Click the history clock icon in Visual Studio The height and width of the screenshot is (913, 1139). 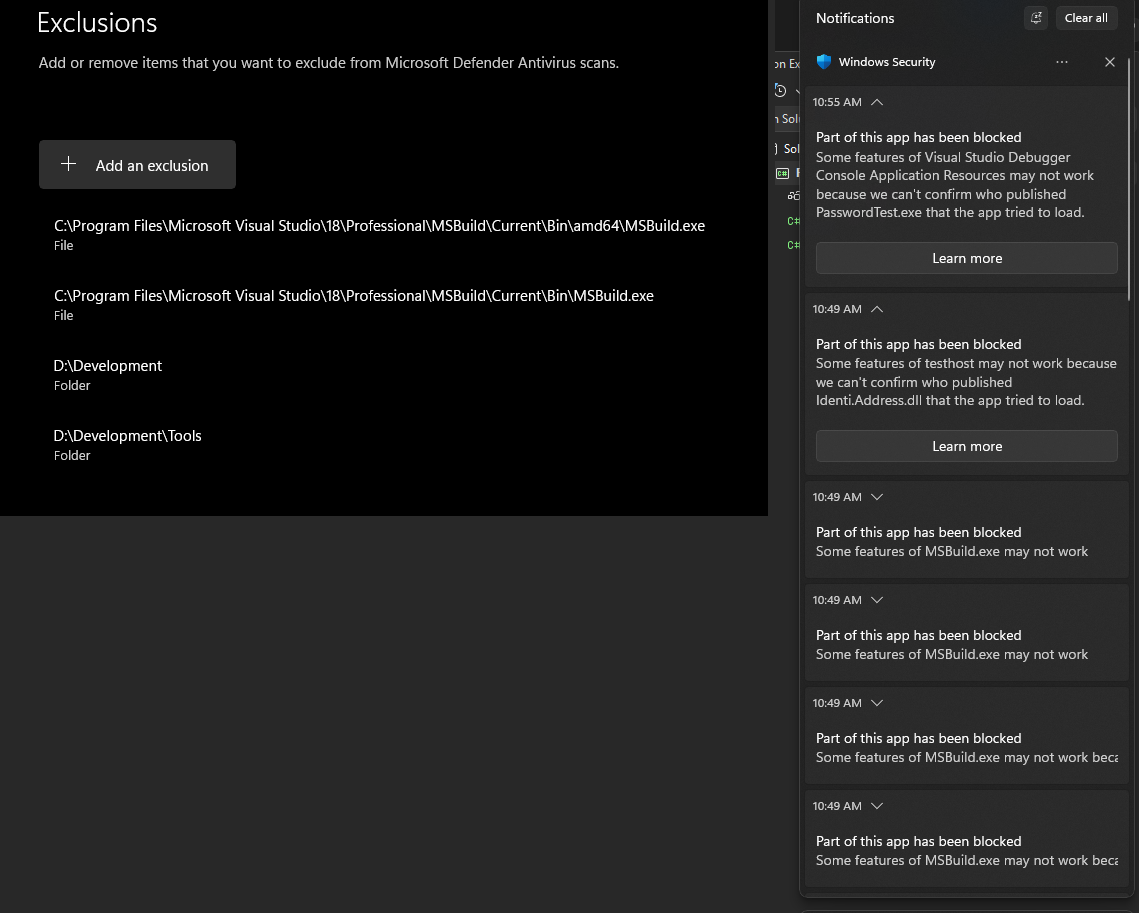781,91
